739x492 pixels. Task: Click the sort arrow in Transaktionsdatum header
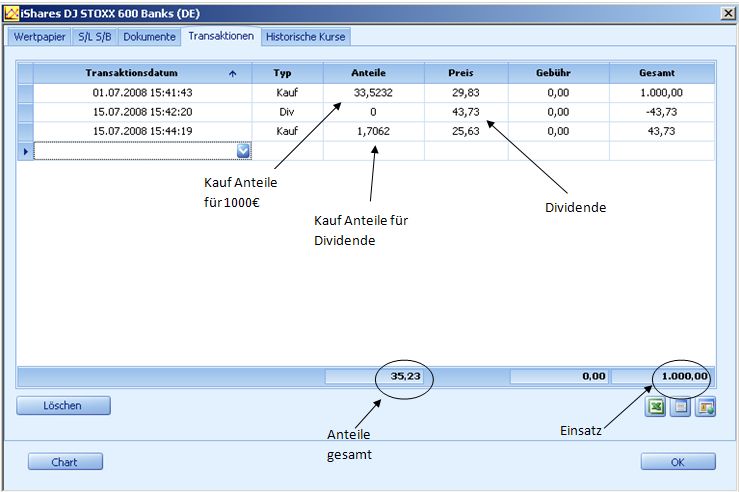click(232, 74)
